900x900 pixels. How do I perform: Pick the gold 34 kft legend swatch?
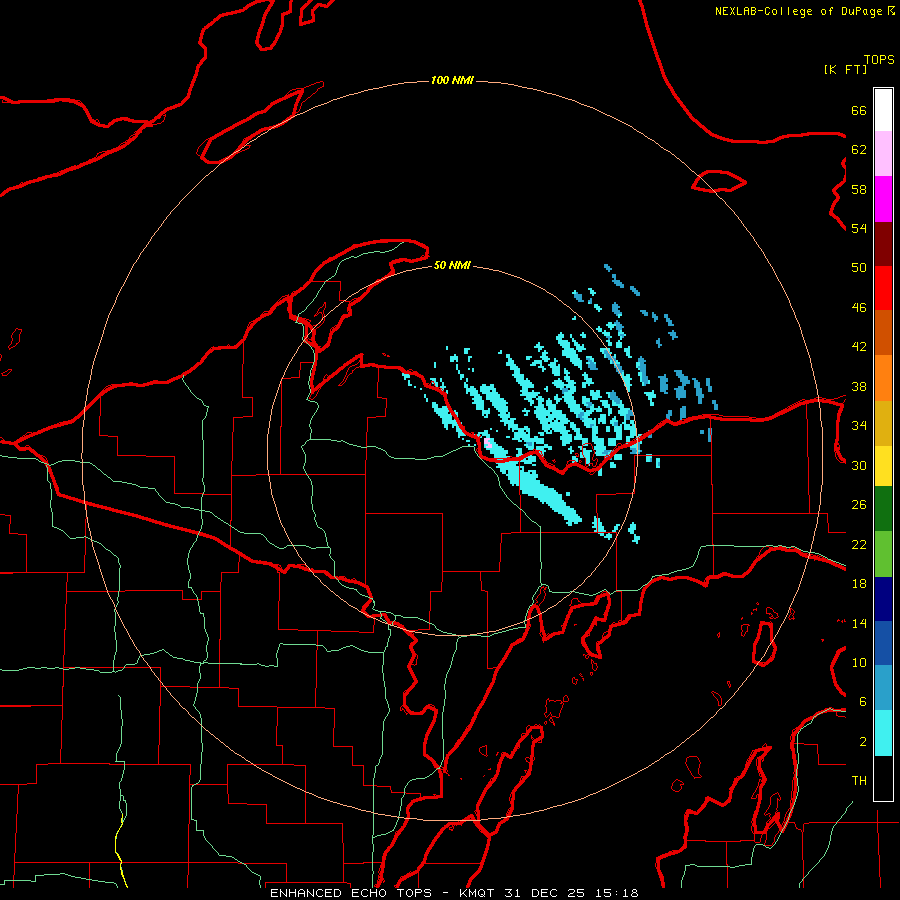pos(883,423)
